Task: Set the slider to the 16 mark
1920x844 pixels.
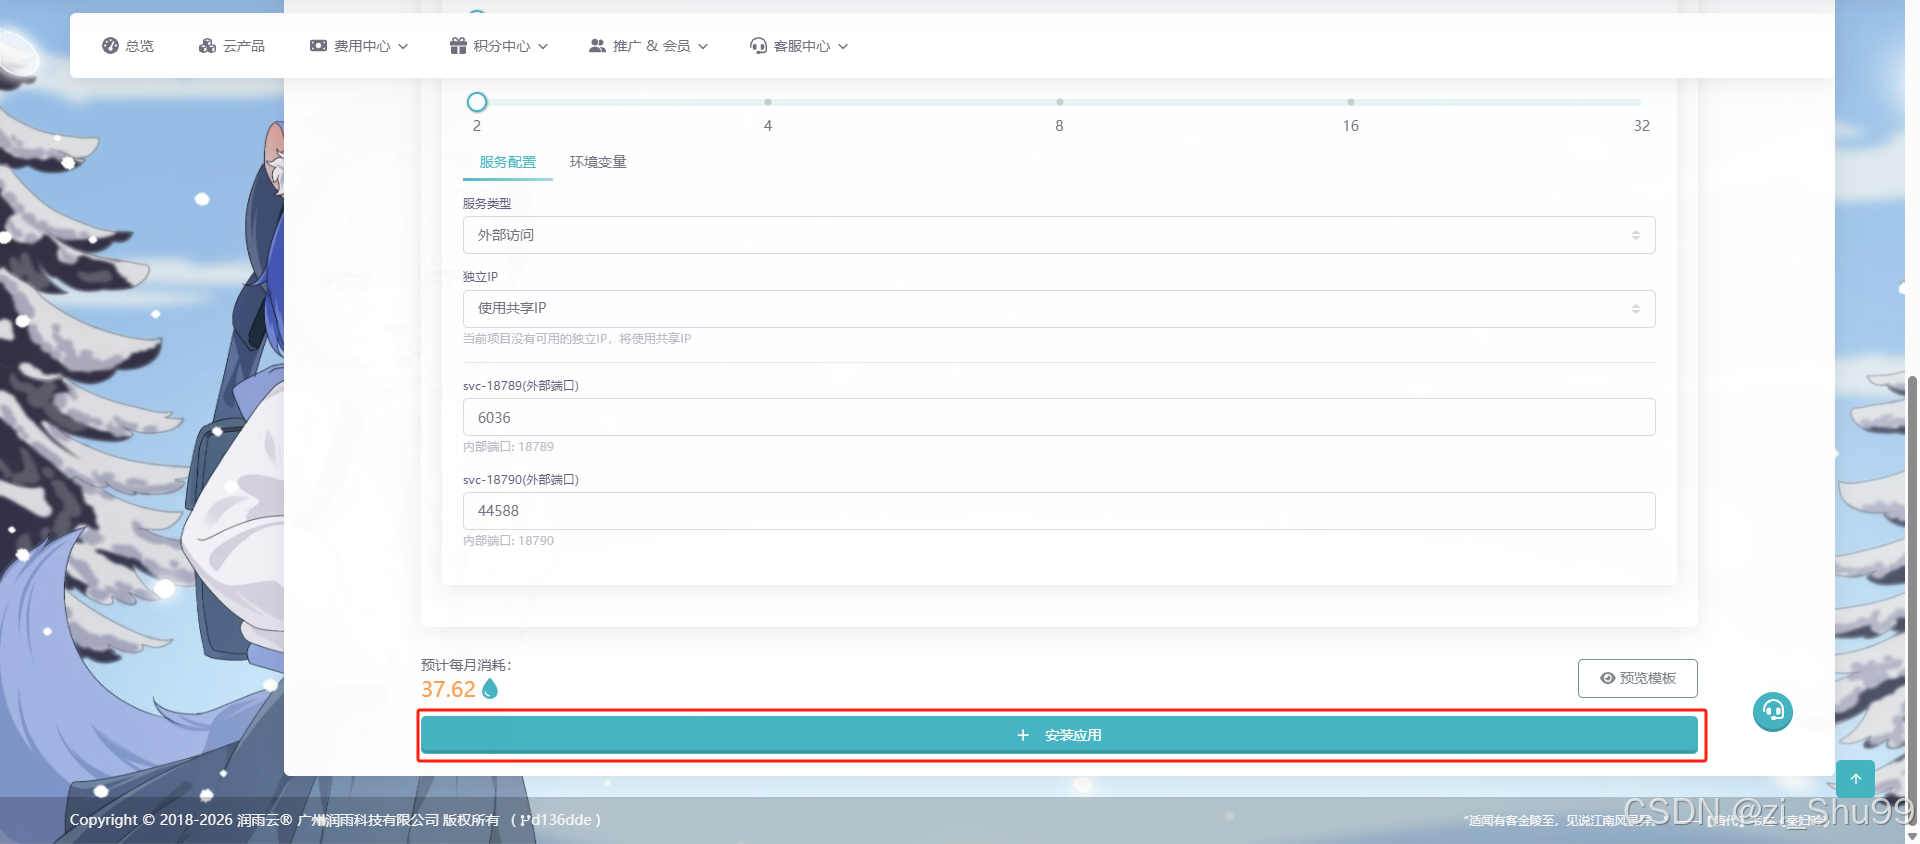Action: (1350, 102)
